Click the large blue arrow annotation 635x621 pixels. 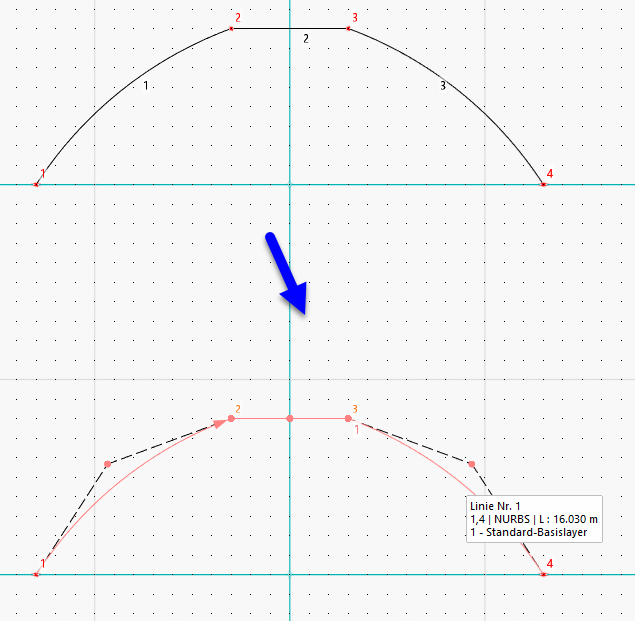click(x=287, y=274)
